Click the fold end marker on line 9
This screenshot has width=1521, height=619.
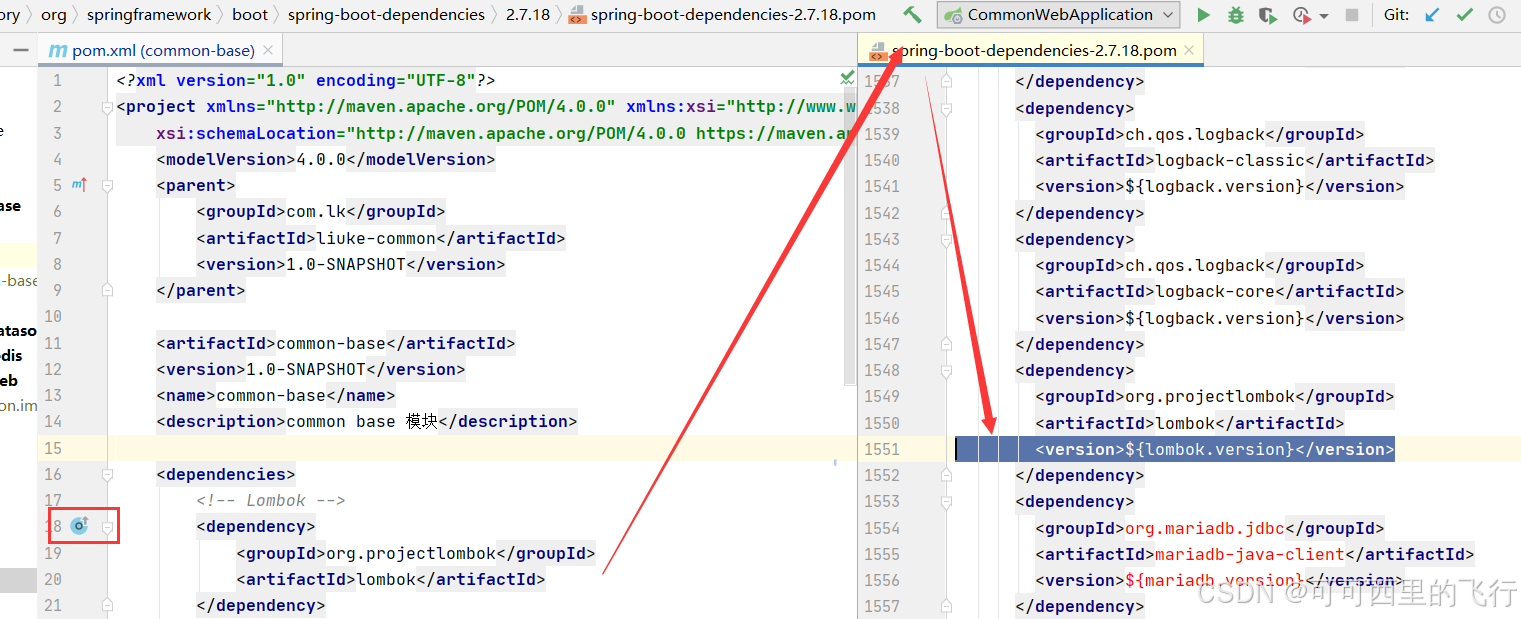click(107, 290)
